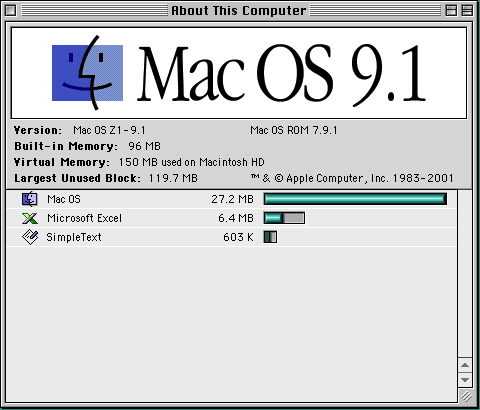This screenshot has height=410, width=480.
Task: Click the Microsoft Excel memory usage bar
Action: tap(284, 218)
